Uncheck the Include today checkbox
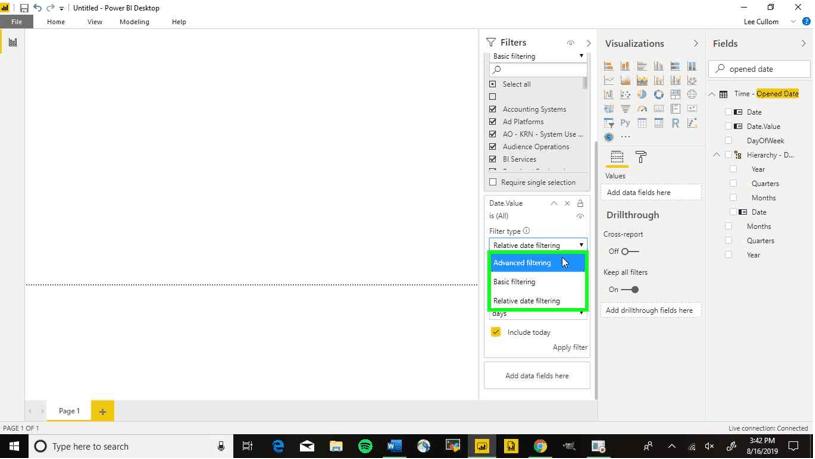Screen dimensions: 815x459 [x=496, y=332]
